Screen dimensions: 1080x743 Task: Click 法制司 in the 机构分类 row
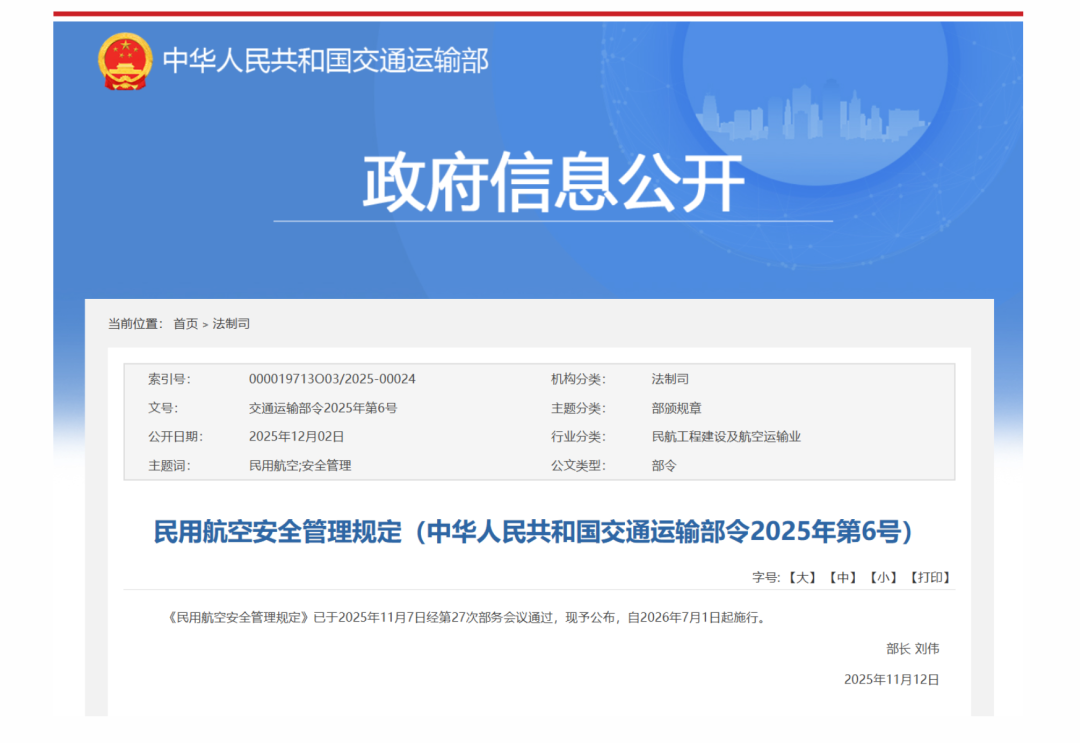pos(670,379)
